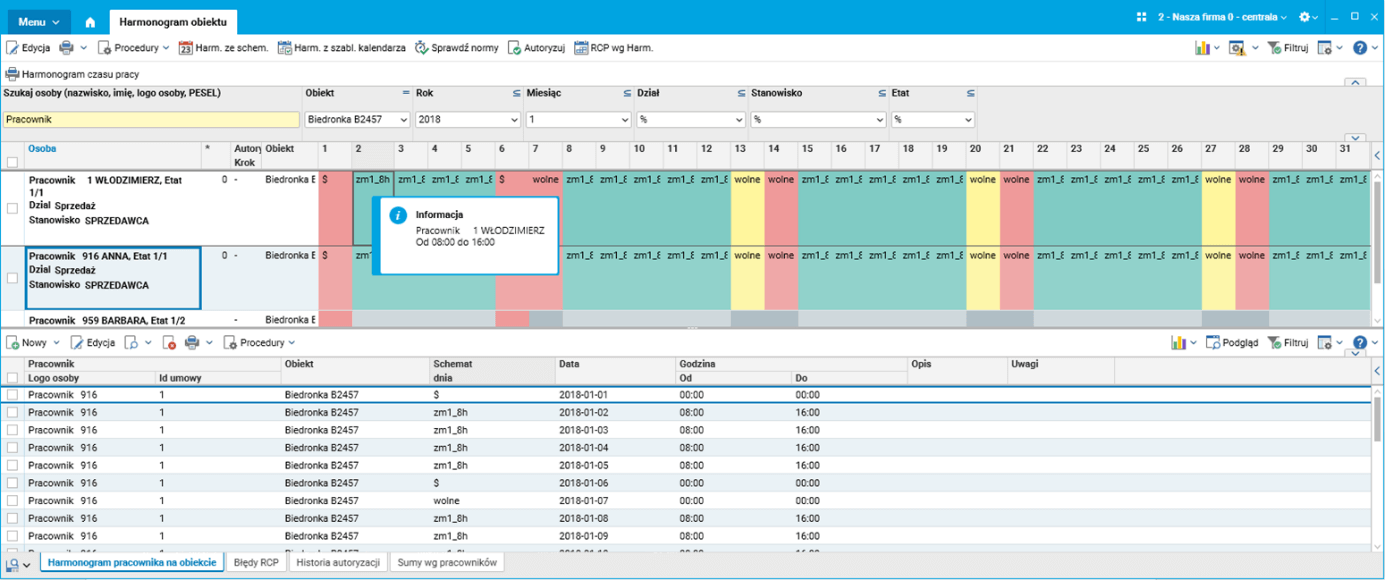Screen dimensions: 1385x580
Task: Click the Schemat dnia column header
Action: pyautogui.click(x=492, y=371)
